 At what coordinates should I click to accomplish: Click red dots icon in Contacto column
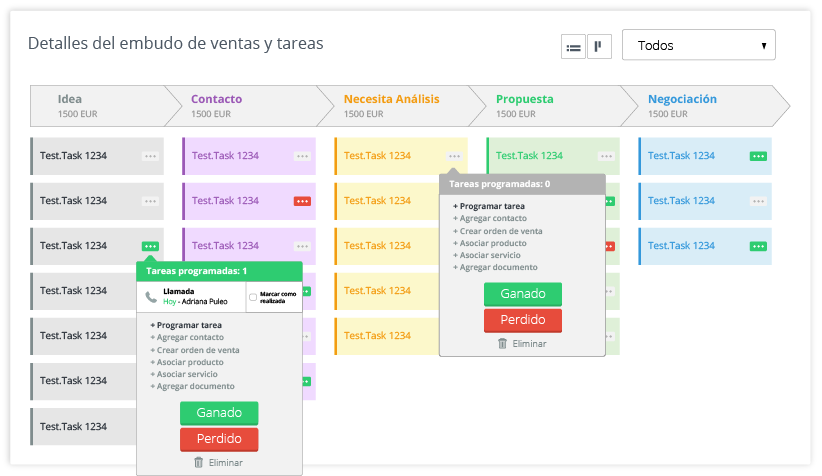(x=302, y=201)
